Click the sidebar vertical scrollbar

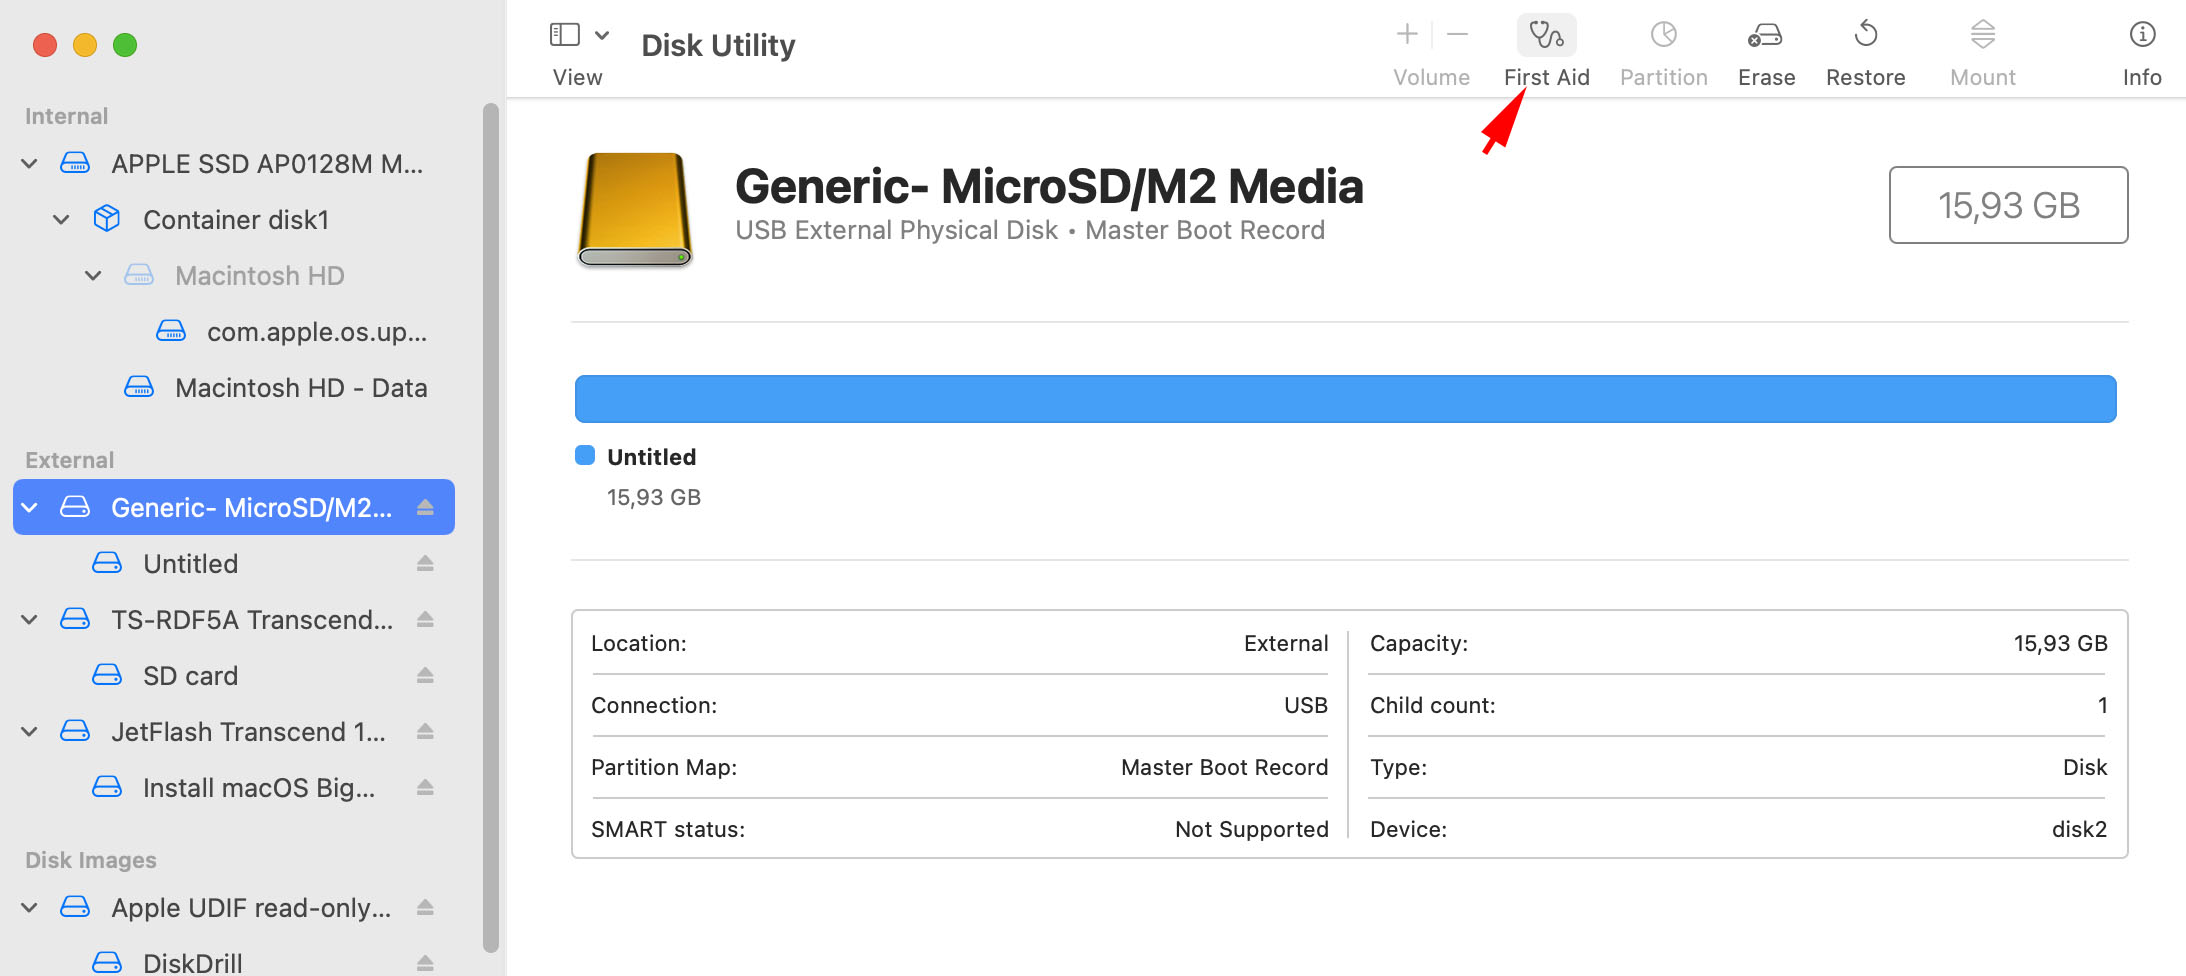(x=490, y=528)
